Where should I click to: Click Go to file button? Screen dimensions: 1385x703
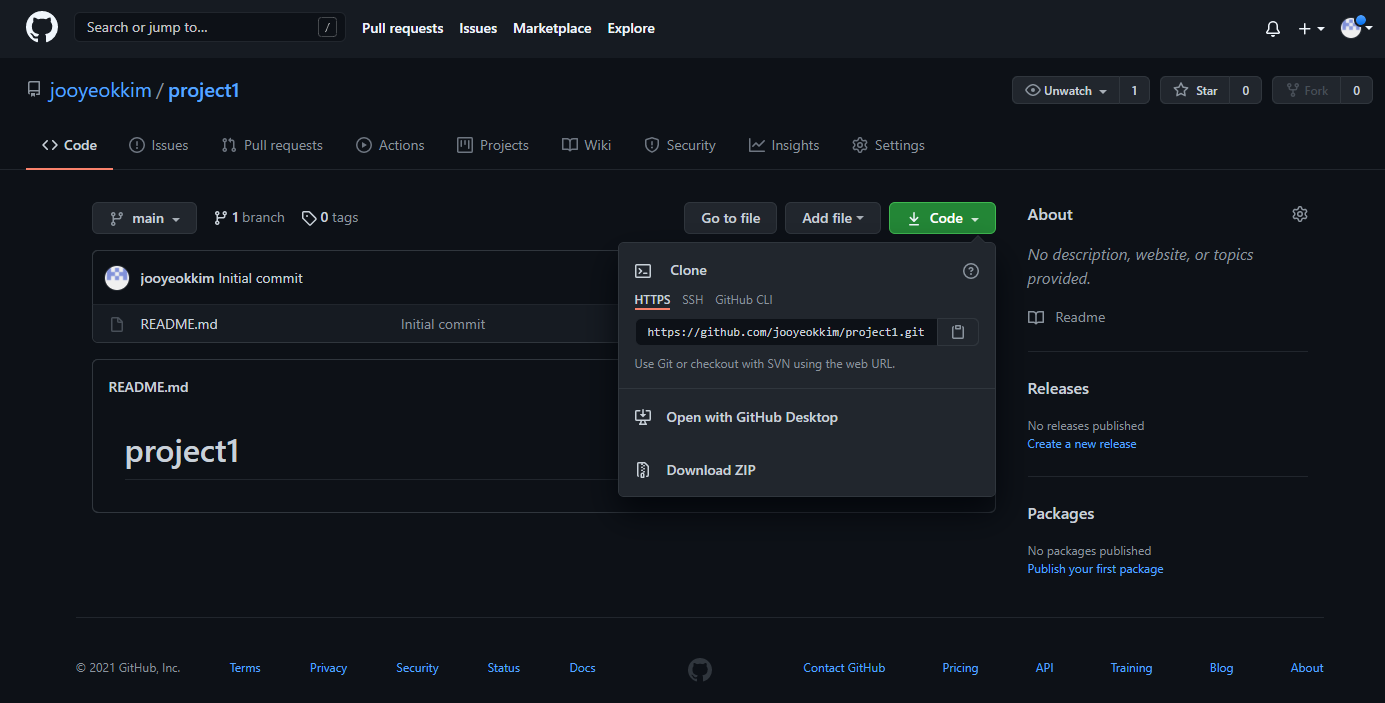coord(730,218)
